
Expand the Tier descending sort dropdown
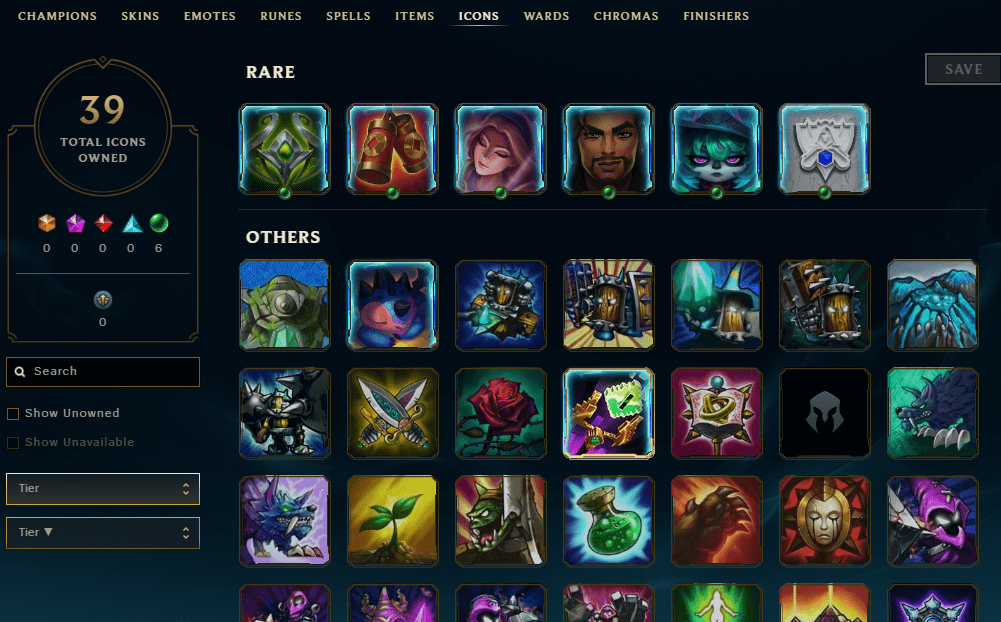tap(103, 533)
